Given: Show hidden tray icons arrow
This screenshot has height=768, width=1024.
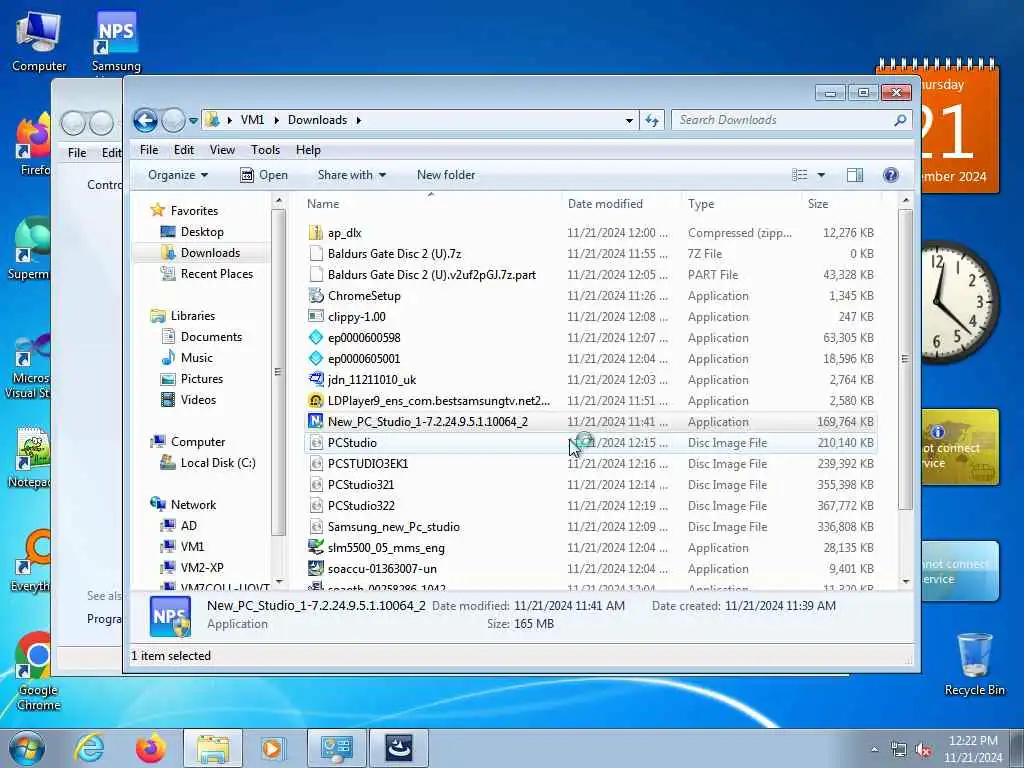Looking at the screenshot, I should (874, 750).
